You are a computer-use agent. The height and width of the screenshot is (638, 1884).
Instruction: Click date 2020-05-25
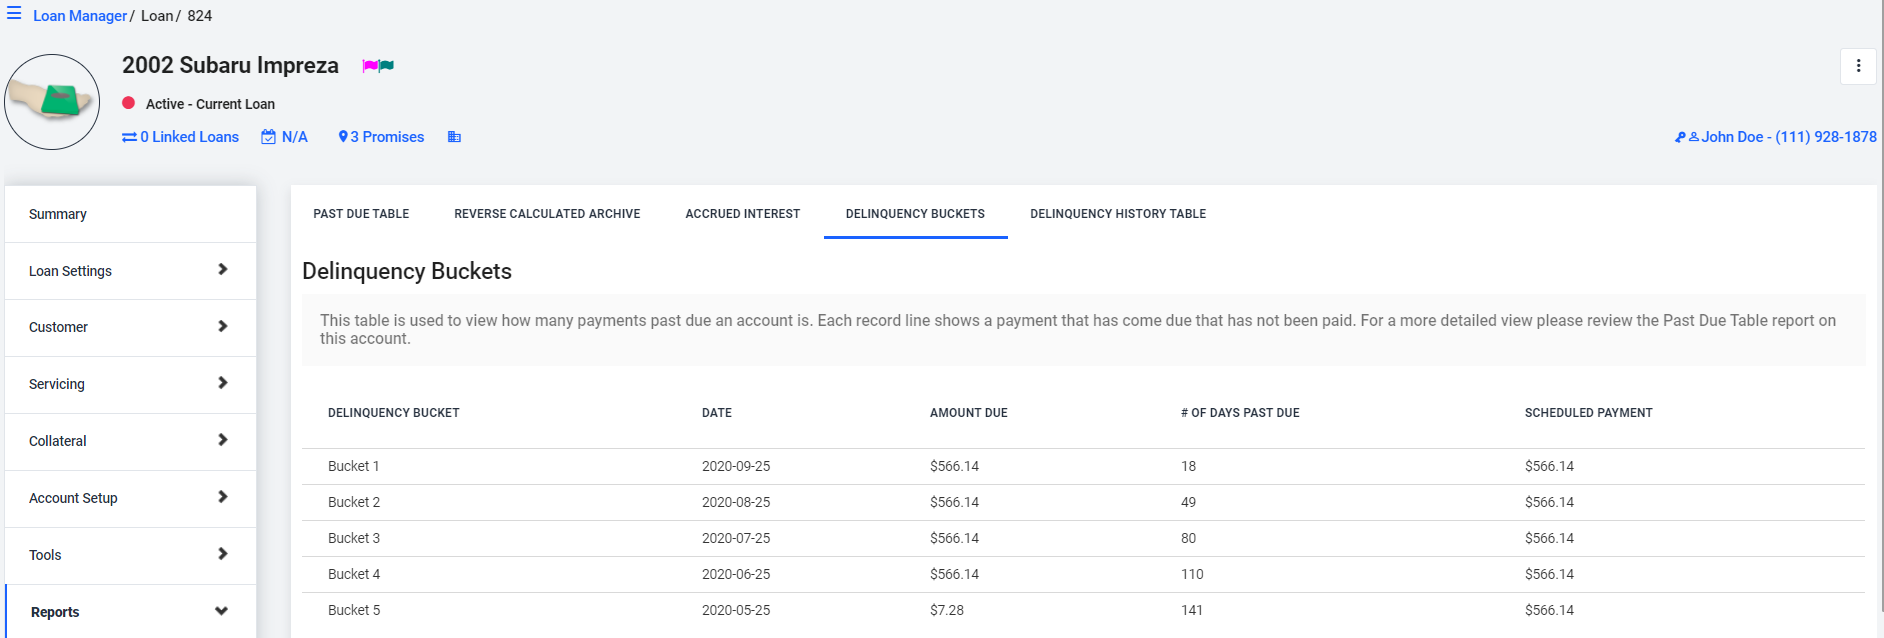point(736,610)
